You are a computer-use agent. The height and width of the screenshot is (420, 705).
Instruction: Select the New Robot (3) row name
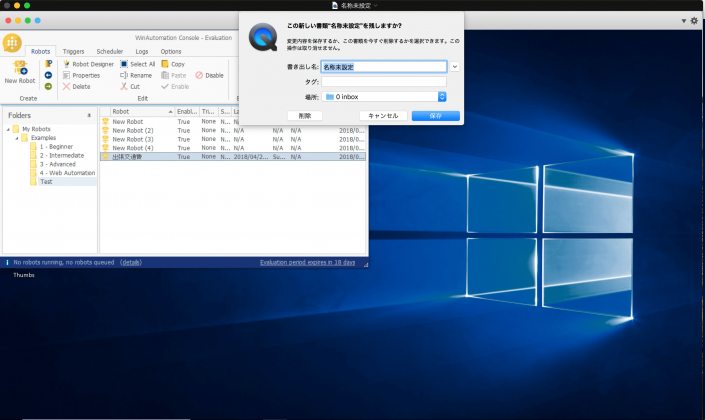133,139
